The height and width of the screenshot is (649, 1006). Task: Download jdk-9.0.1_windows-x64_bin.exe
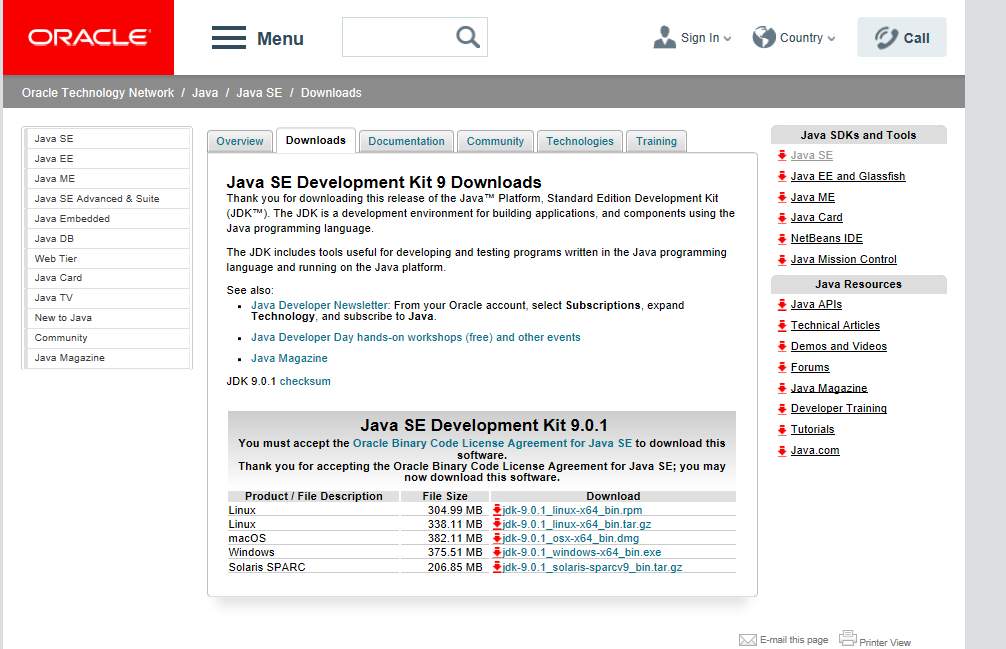click(x=582, y=552)
